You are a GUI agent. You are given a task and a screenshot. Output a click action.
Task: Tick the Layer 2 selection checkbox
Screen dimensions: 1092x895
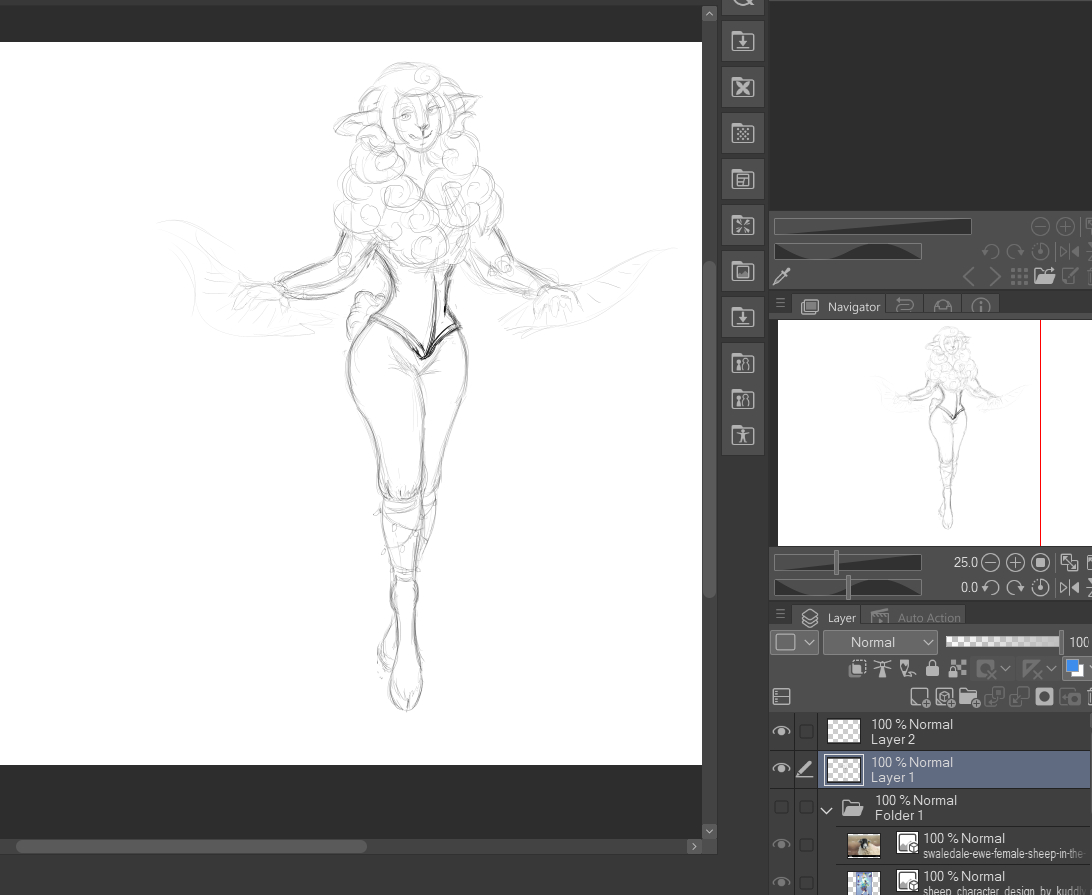tap(806, 732)
